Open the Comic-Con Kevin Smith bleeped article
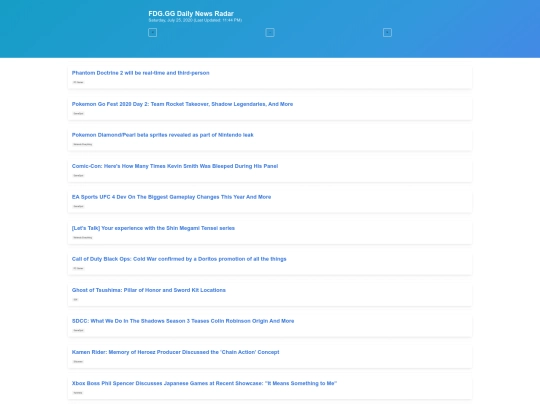Screen dimensions: 540x405 click(175, 166)
